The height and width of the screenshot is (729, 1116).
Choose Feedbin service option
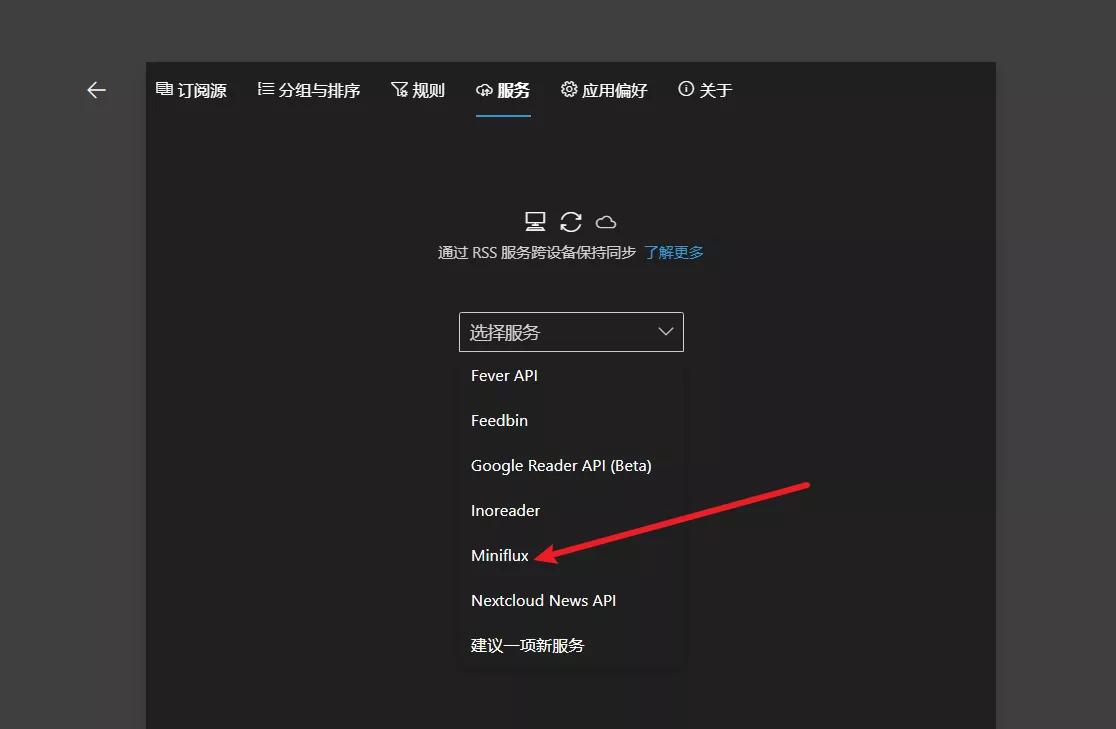coord(571,421)
